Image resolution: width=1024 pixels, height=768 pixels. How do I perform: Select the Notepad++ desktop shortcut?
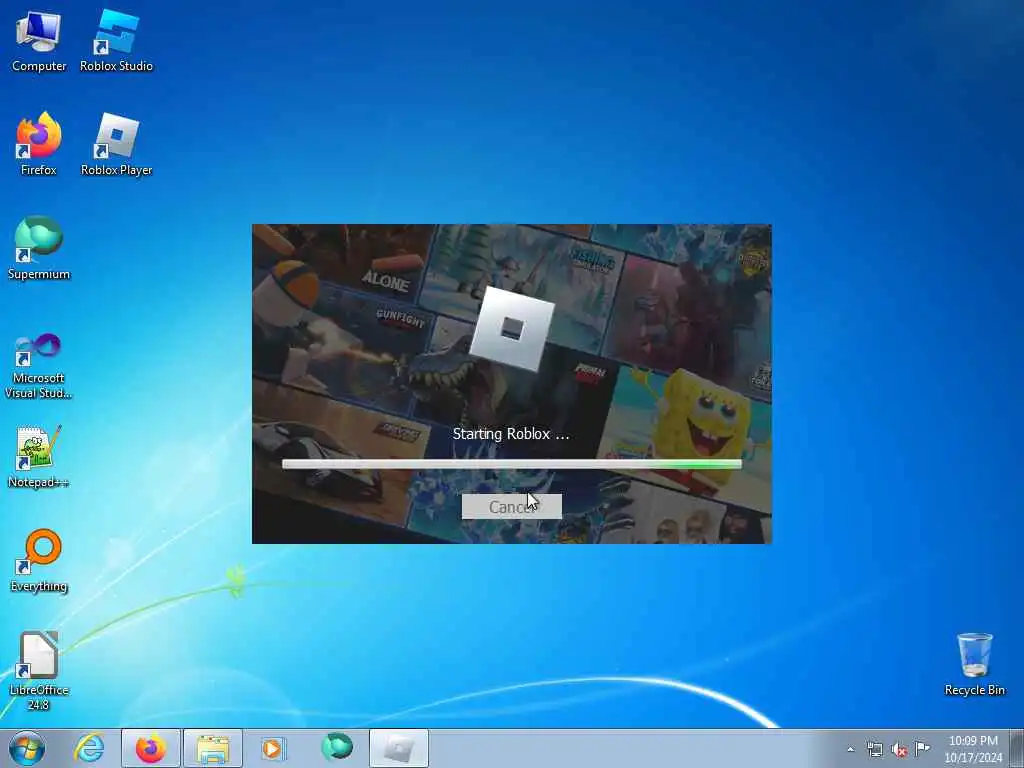click(39, 456)
